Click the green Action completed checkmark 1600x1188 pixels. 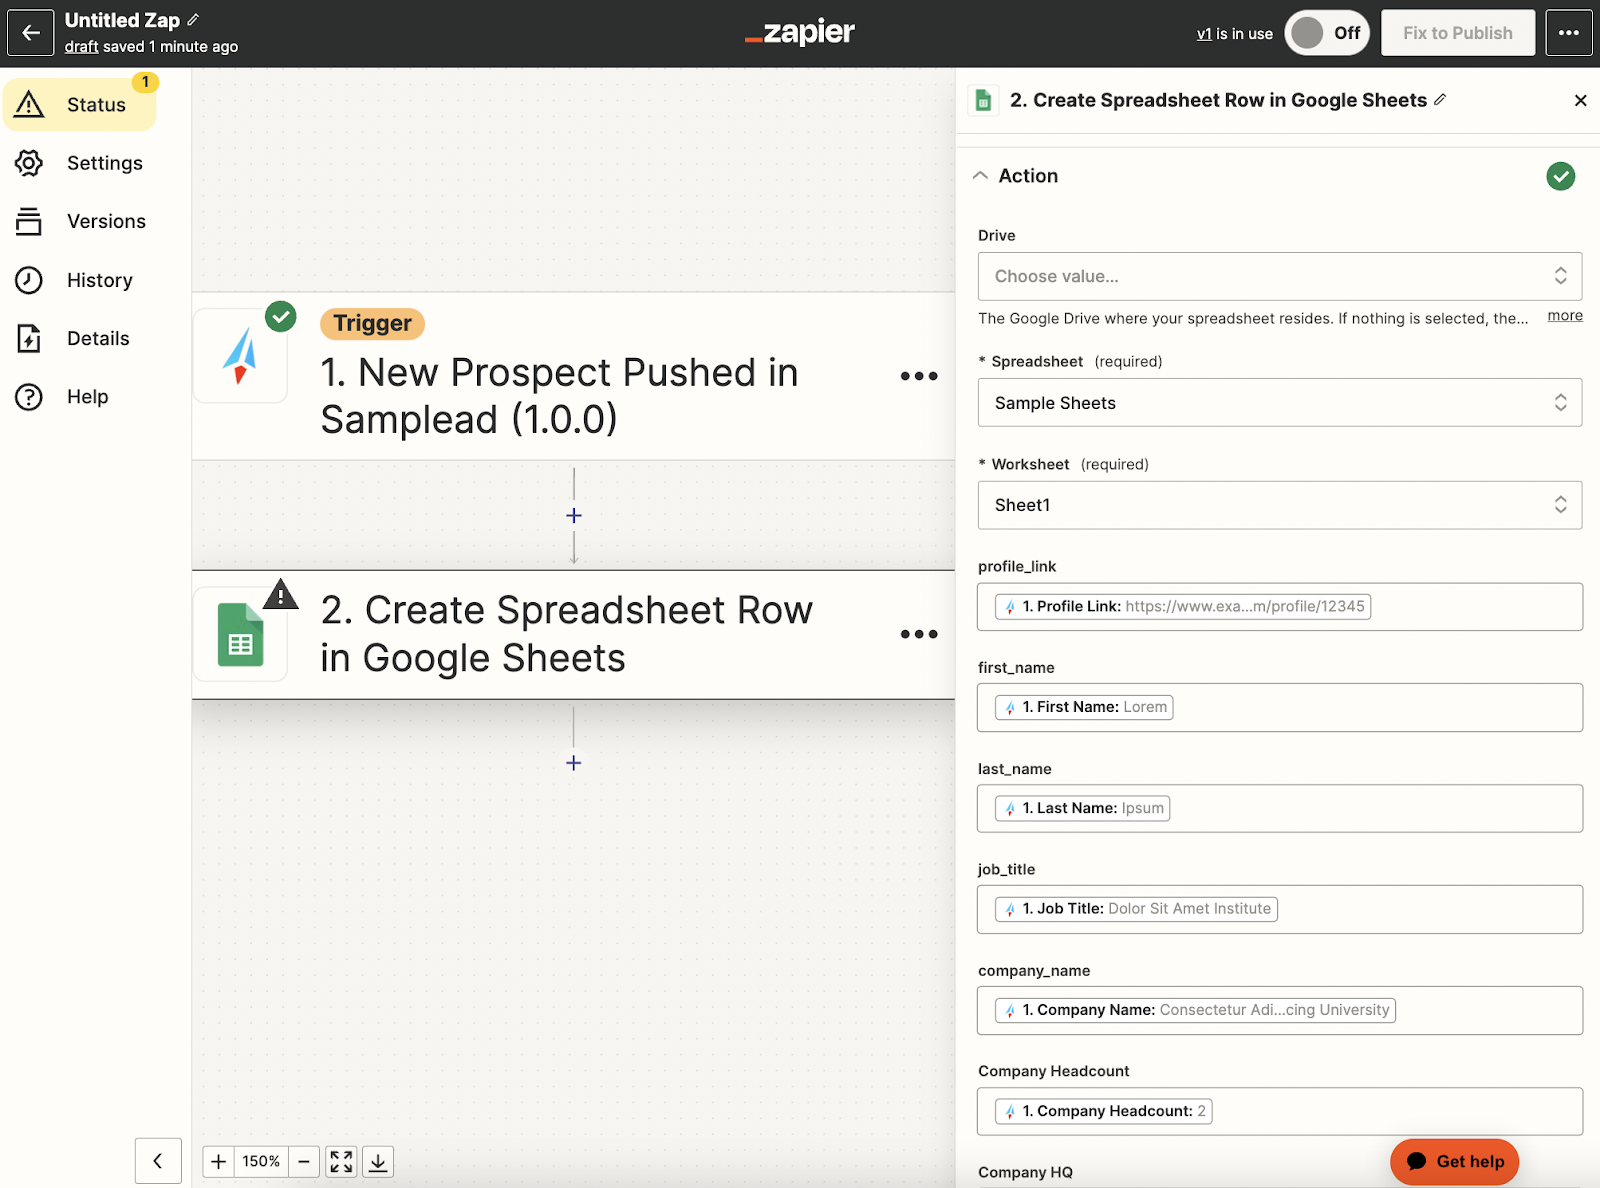(x=1560, y=176)
